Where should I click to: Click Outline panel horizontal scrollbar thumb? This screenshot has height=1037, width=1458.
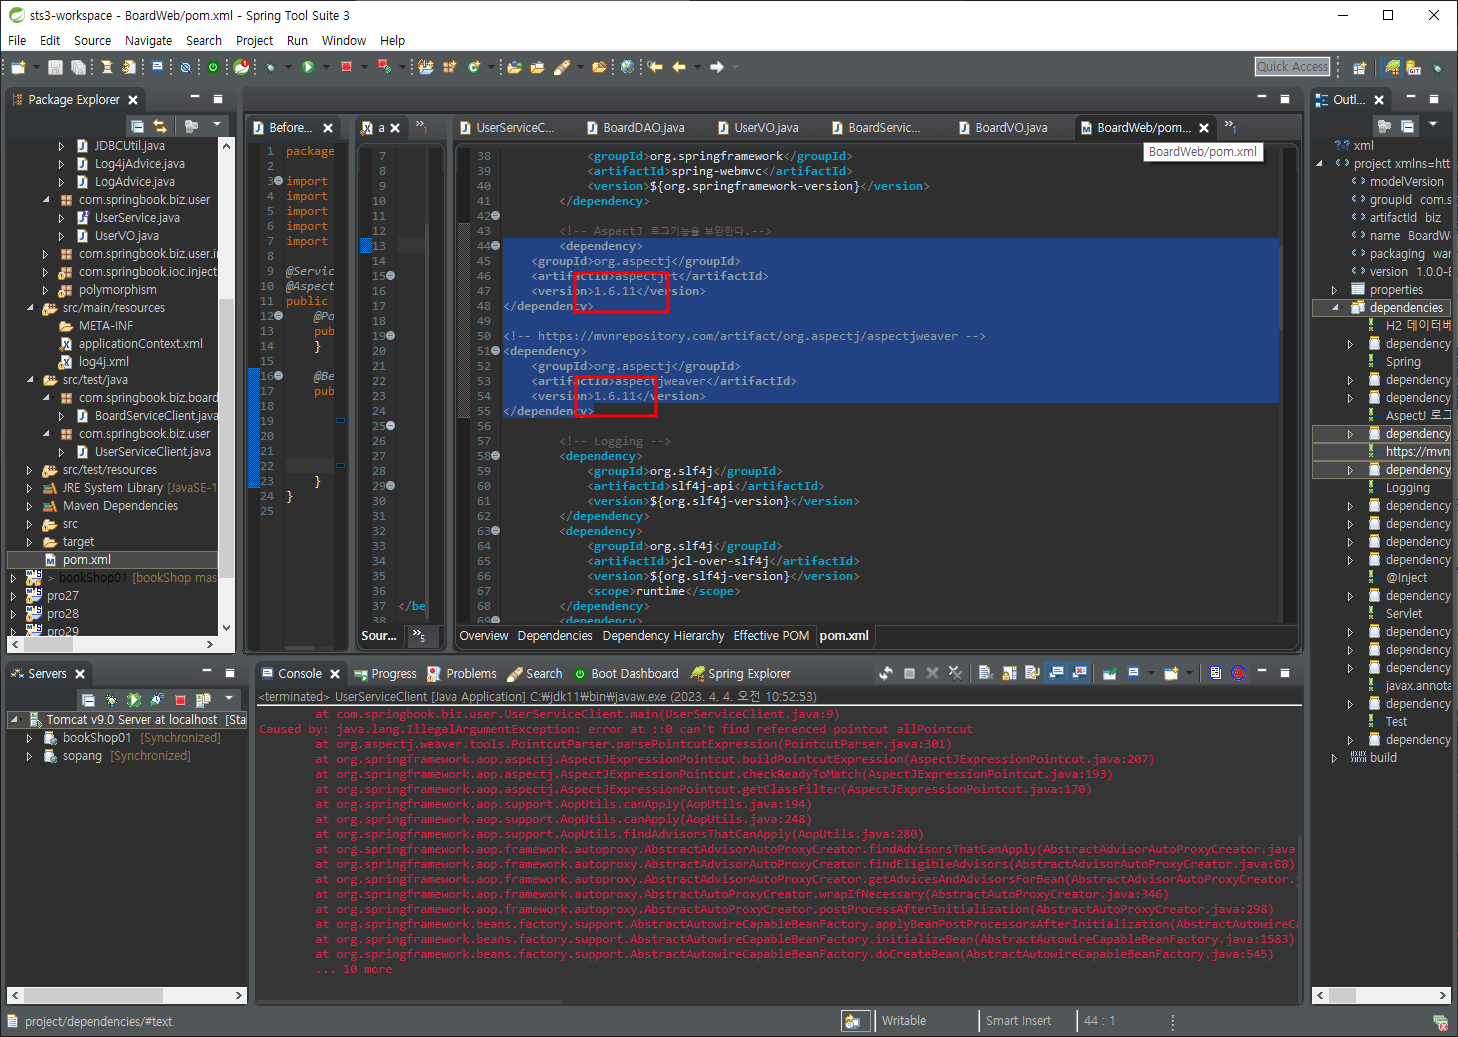click(1342, 996)
